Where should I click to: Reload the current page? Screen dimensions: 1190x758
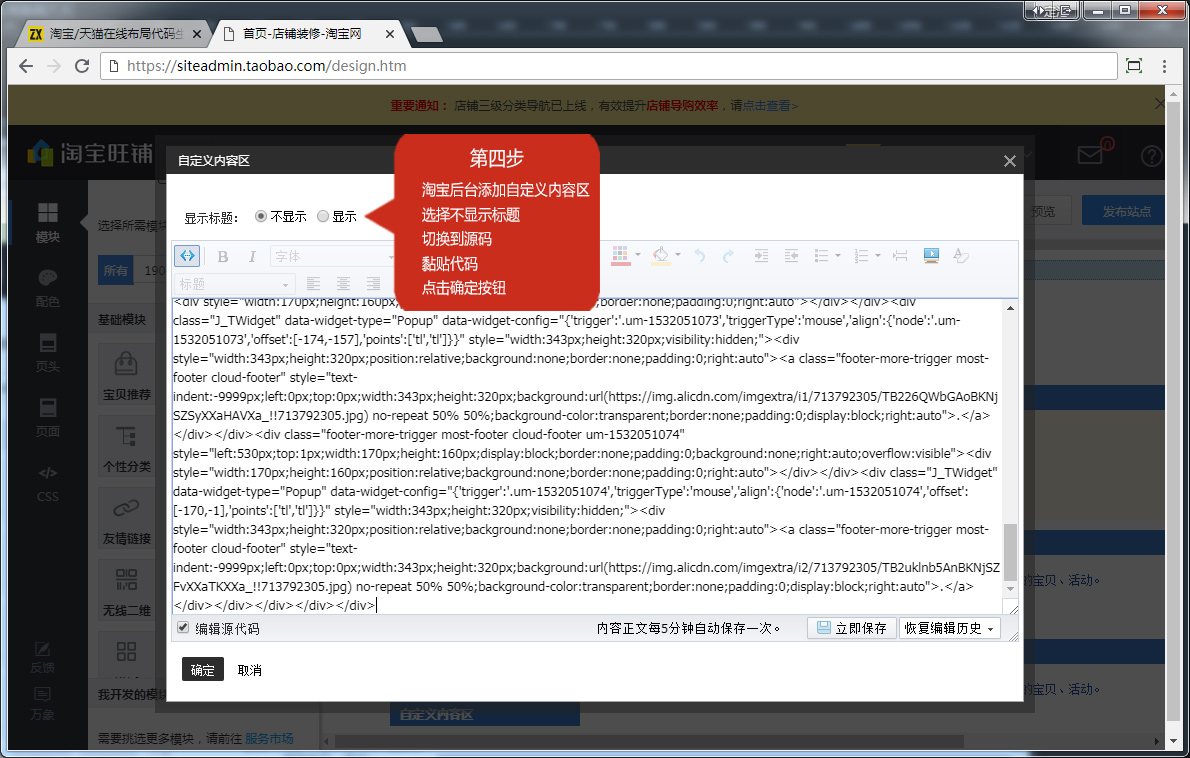point(82,66)
